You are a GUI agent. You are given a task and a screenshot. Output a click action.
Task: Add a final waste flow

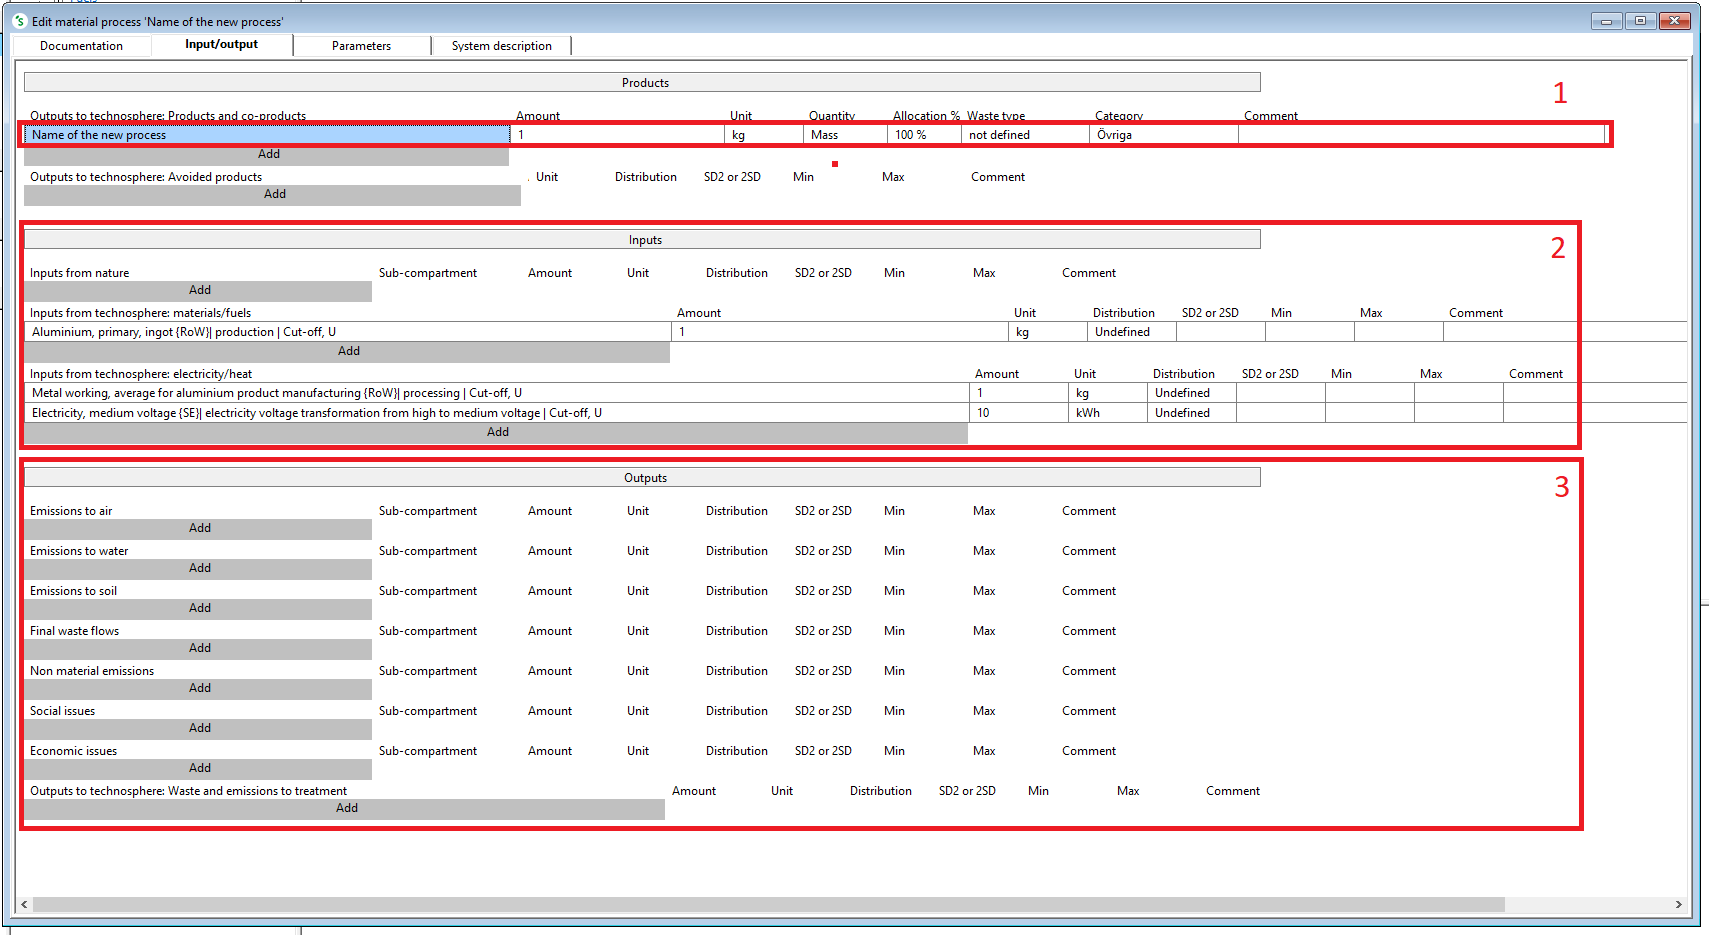199,649
